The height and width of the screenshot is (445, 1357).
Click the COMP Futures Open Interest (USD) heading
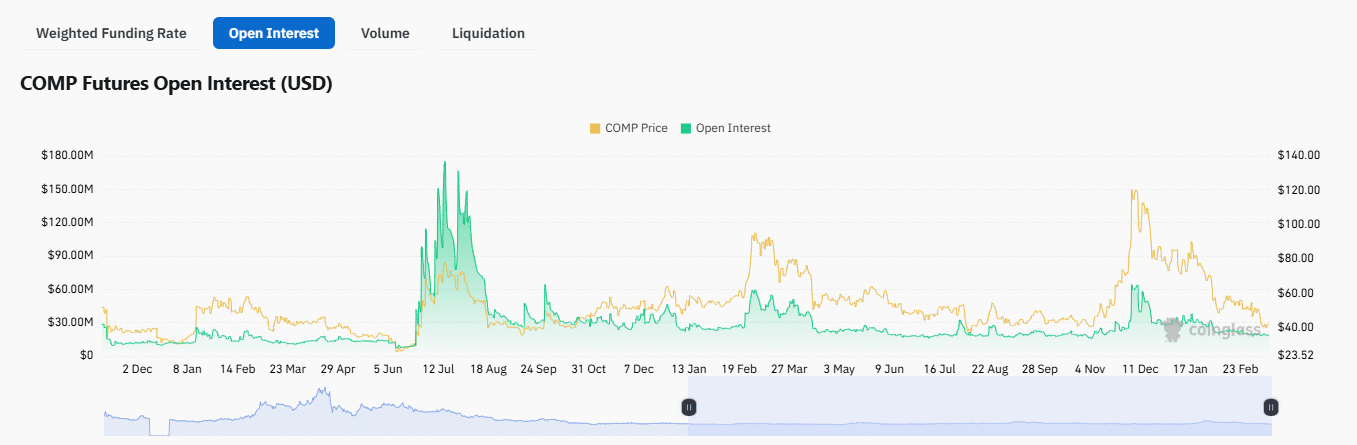click(176, 83)
